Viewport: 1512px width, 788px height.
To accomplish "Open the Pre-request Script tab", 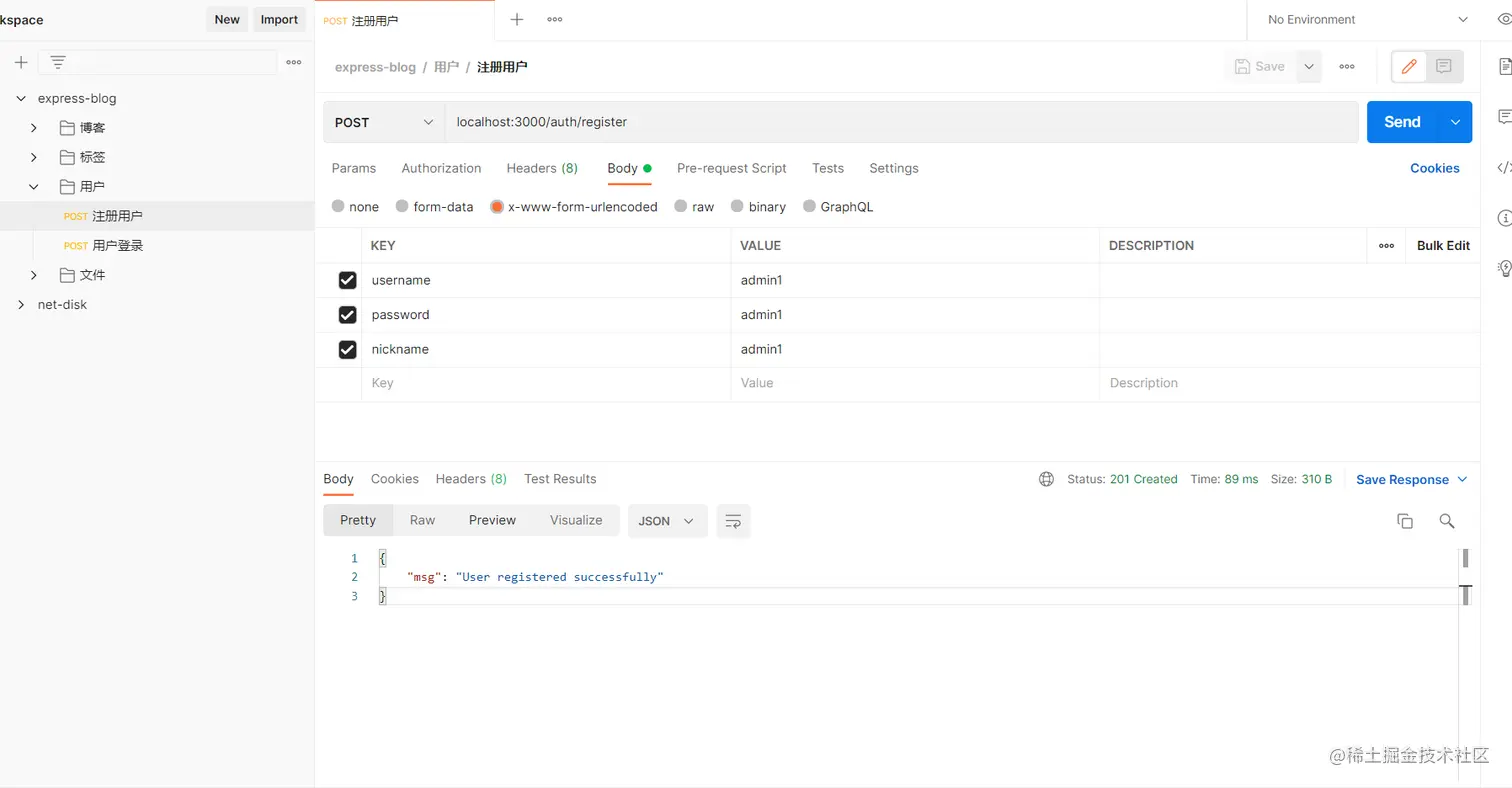I will (732, 168).
